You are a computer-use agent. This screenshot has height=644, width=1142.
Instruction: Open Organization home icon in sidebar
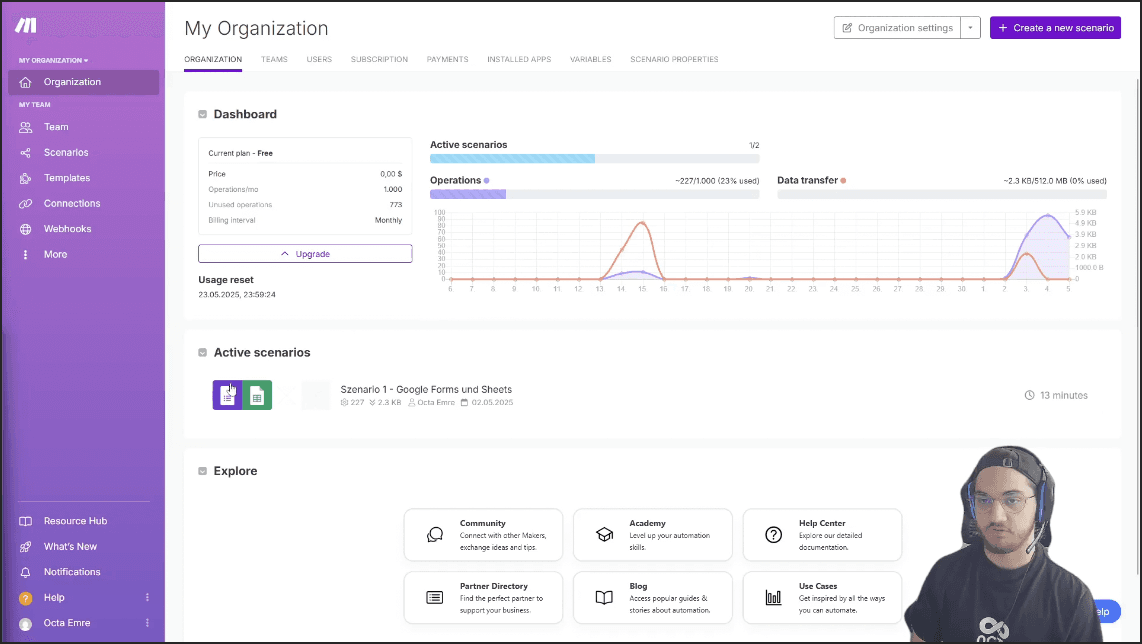point(25,82)
